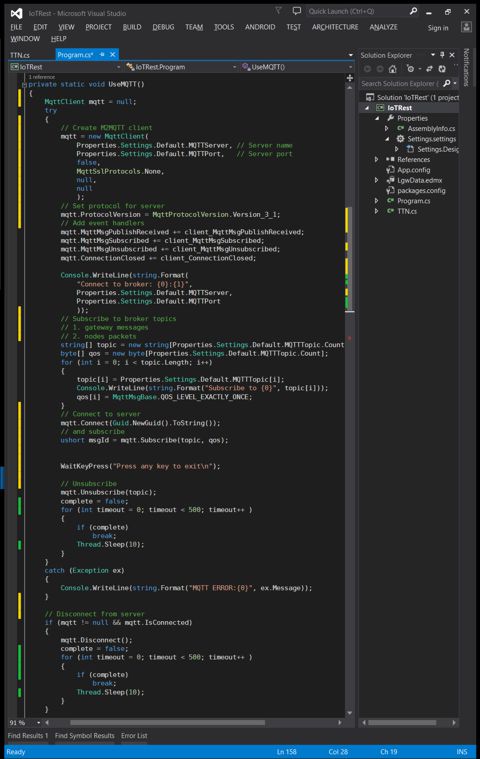480x759 pixels.
Task: Collapse the UseMQTT method outline box
Action: click(24, 85)
